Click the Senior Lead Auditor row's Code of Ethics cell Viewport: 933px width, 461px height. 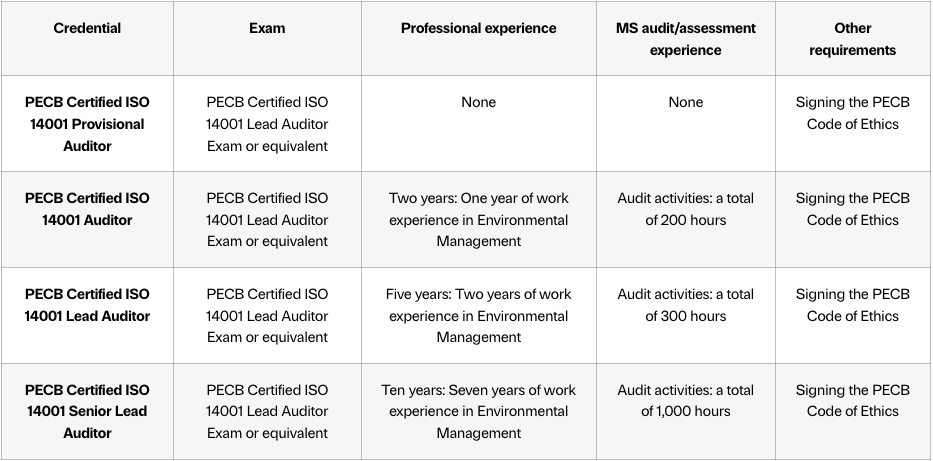tap(852, 401)
